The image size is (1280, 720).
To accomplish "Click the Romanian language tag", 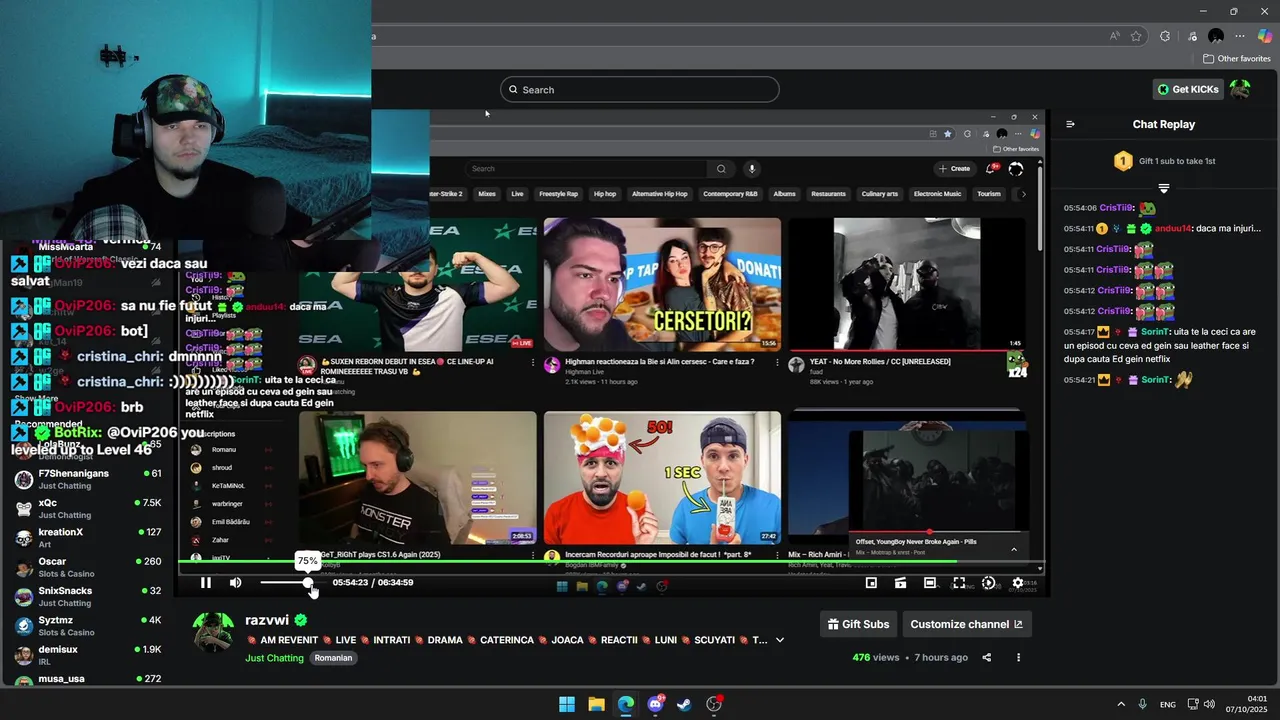I will (x=333, y=658).
